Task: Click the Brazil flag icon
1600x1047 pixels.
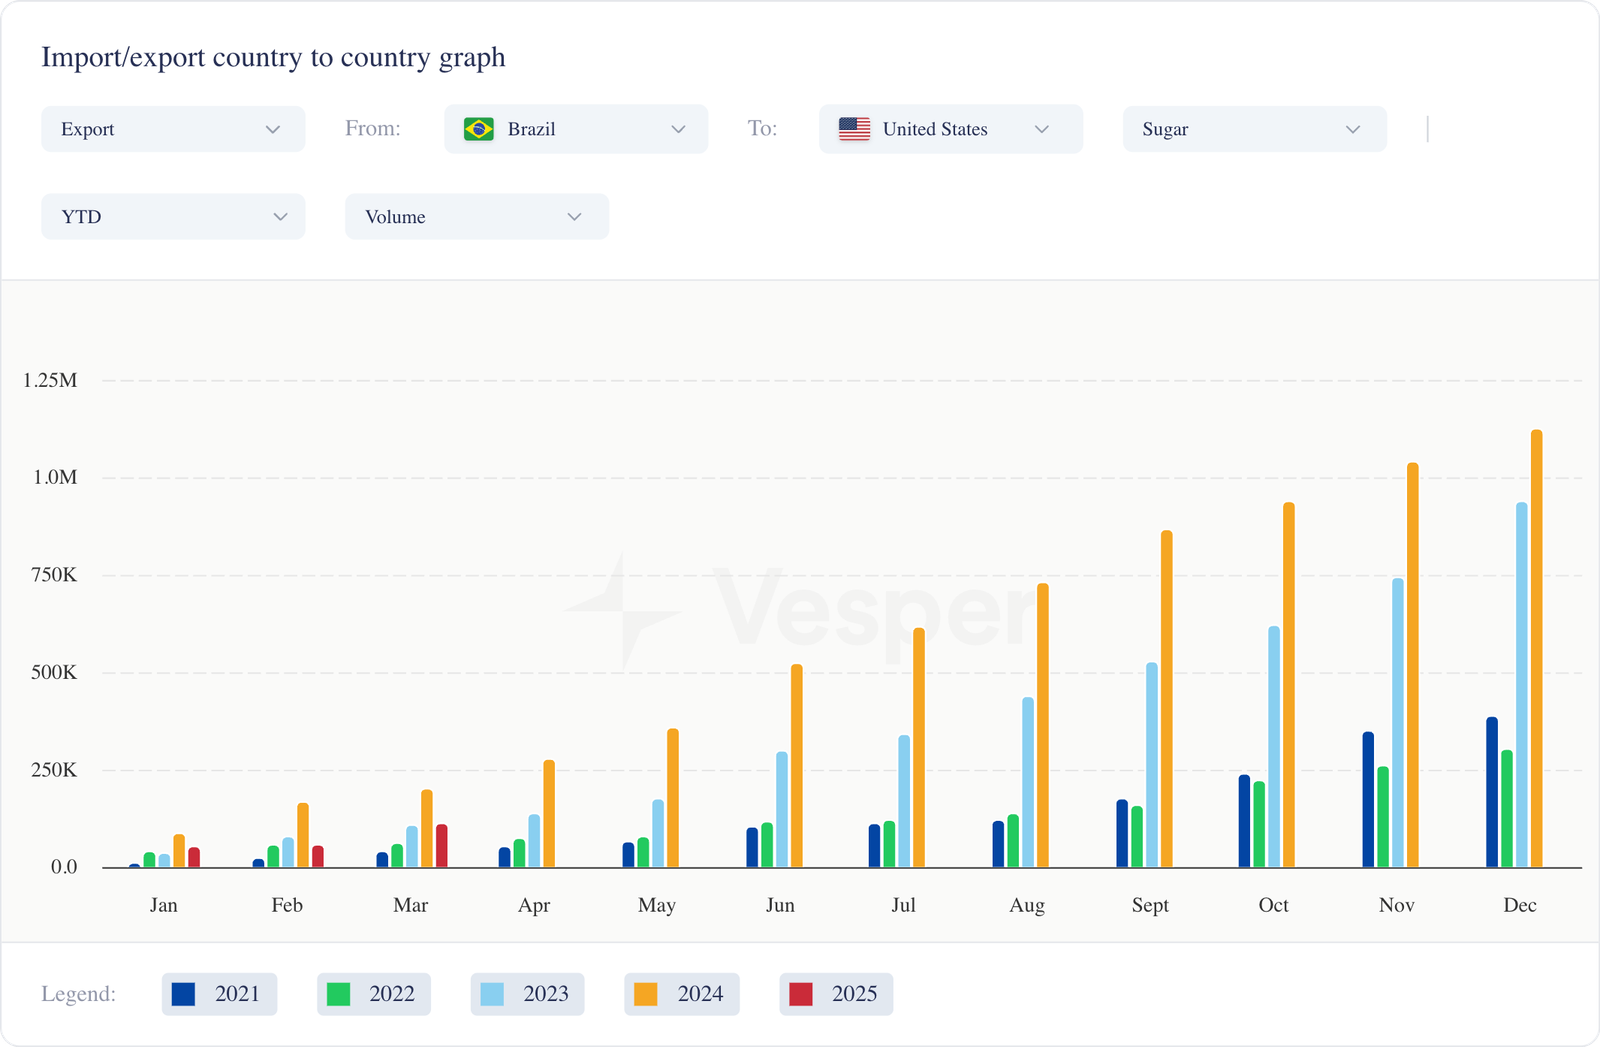Action: [479, 129]
